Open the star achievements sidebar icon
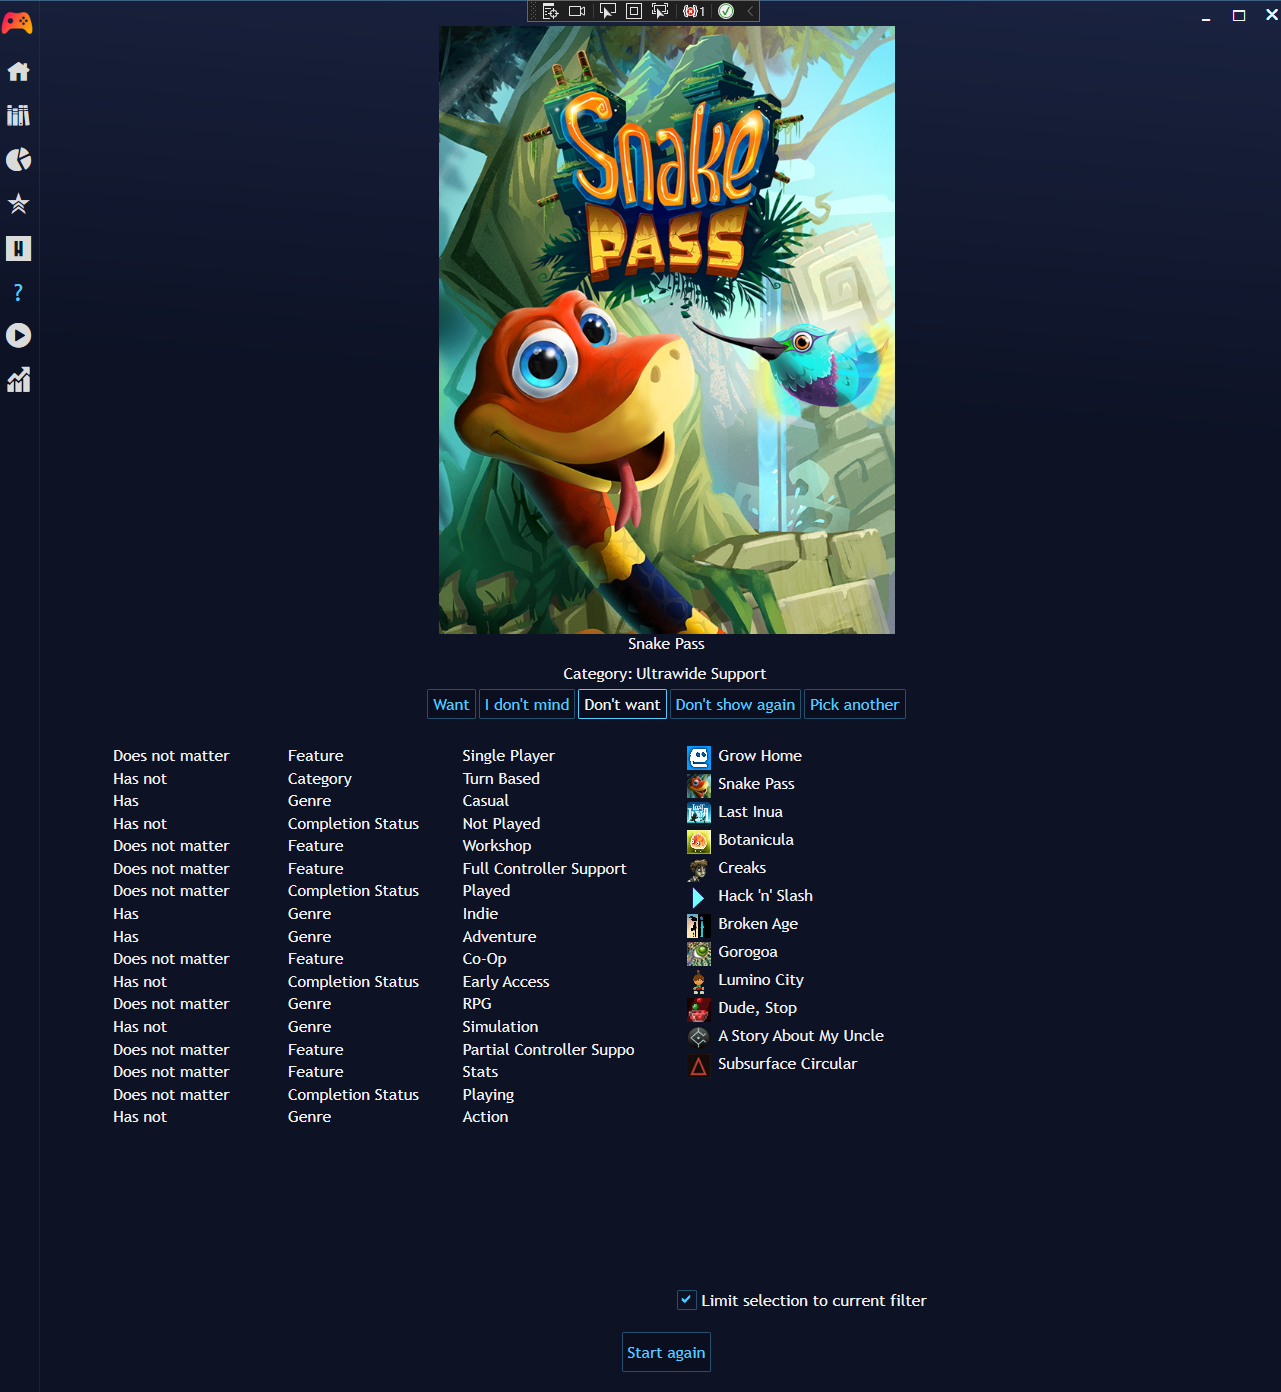Image resolution: width=1281 pixels, height=1392 pixels. pos(18,204)
